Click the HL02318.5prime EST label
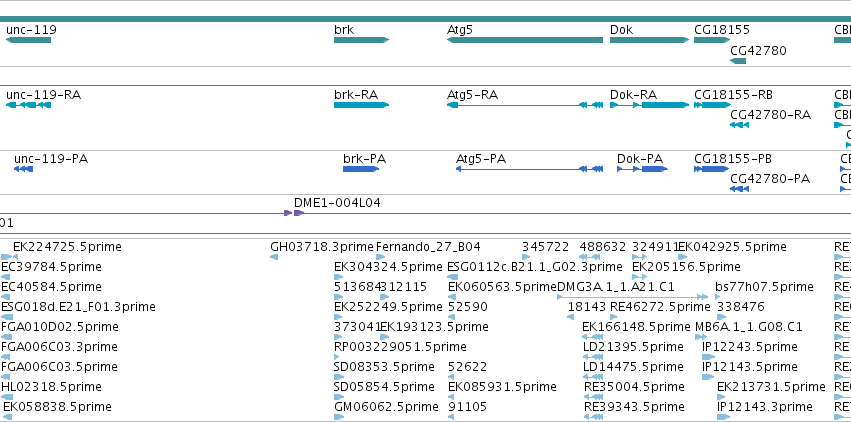Image resolution: width=851 pixels, height=422 pixels. 51,387
